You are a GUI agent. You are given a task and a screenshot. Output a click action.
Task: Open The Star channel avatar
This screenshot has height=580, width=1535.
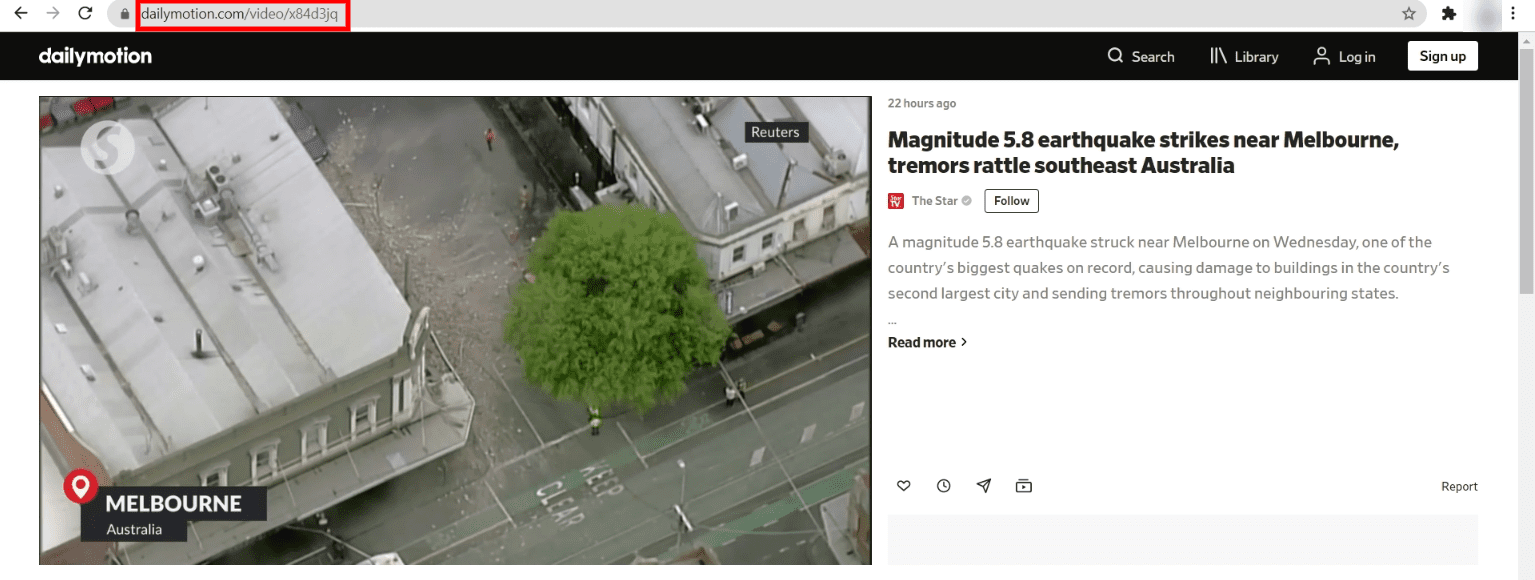[x=895, y=201]
